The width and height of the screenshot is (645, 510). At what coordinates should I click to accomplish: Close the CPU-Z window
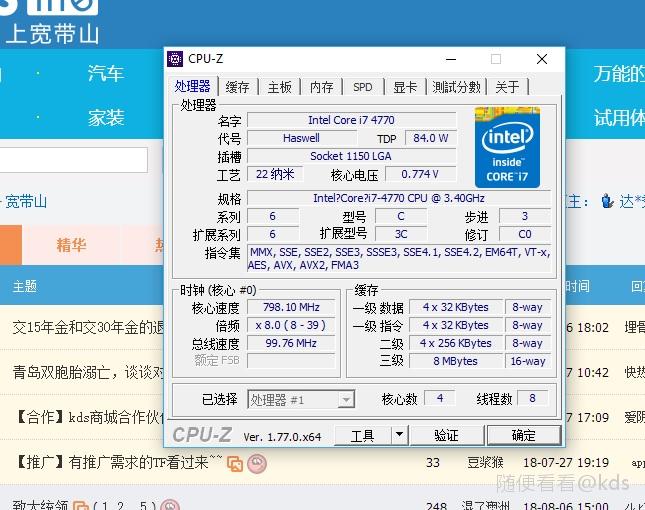point(542,59)
